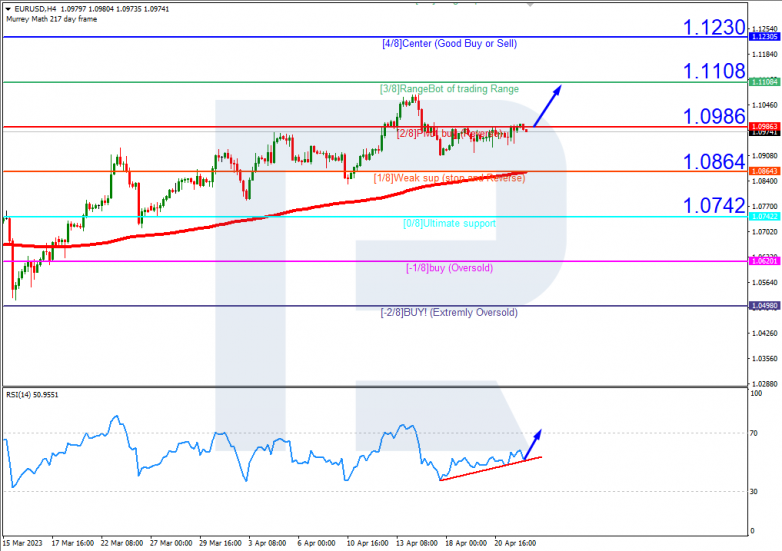The width and height of the screenshot is (782, 551).
Task: Click the large 1.1230 level number
Action: coord(714,27)
